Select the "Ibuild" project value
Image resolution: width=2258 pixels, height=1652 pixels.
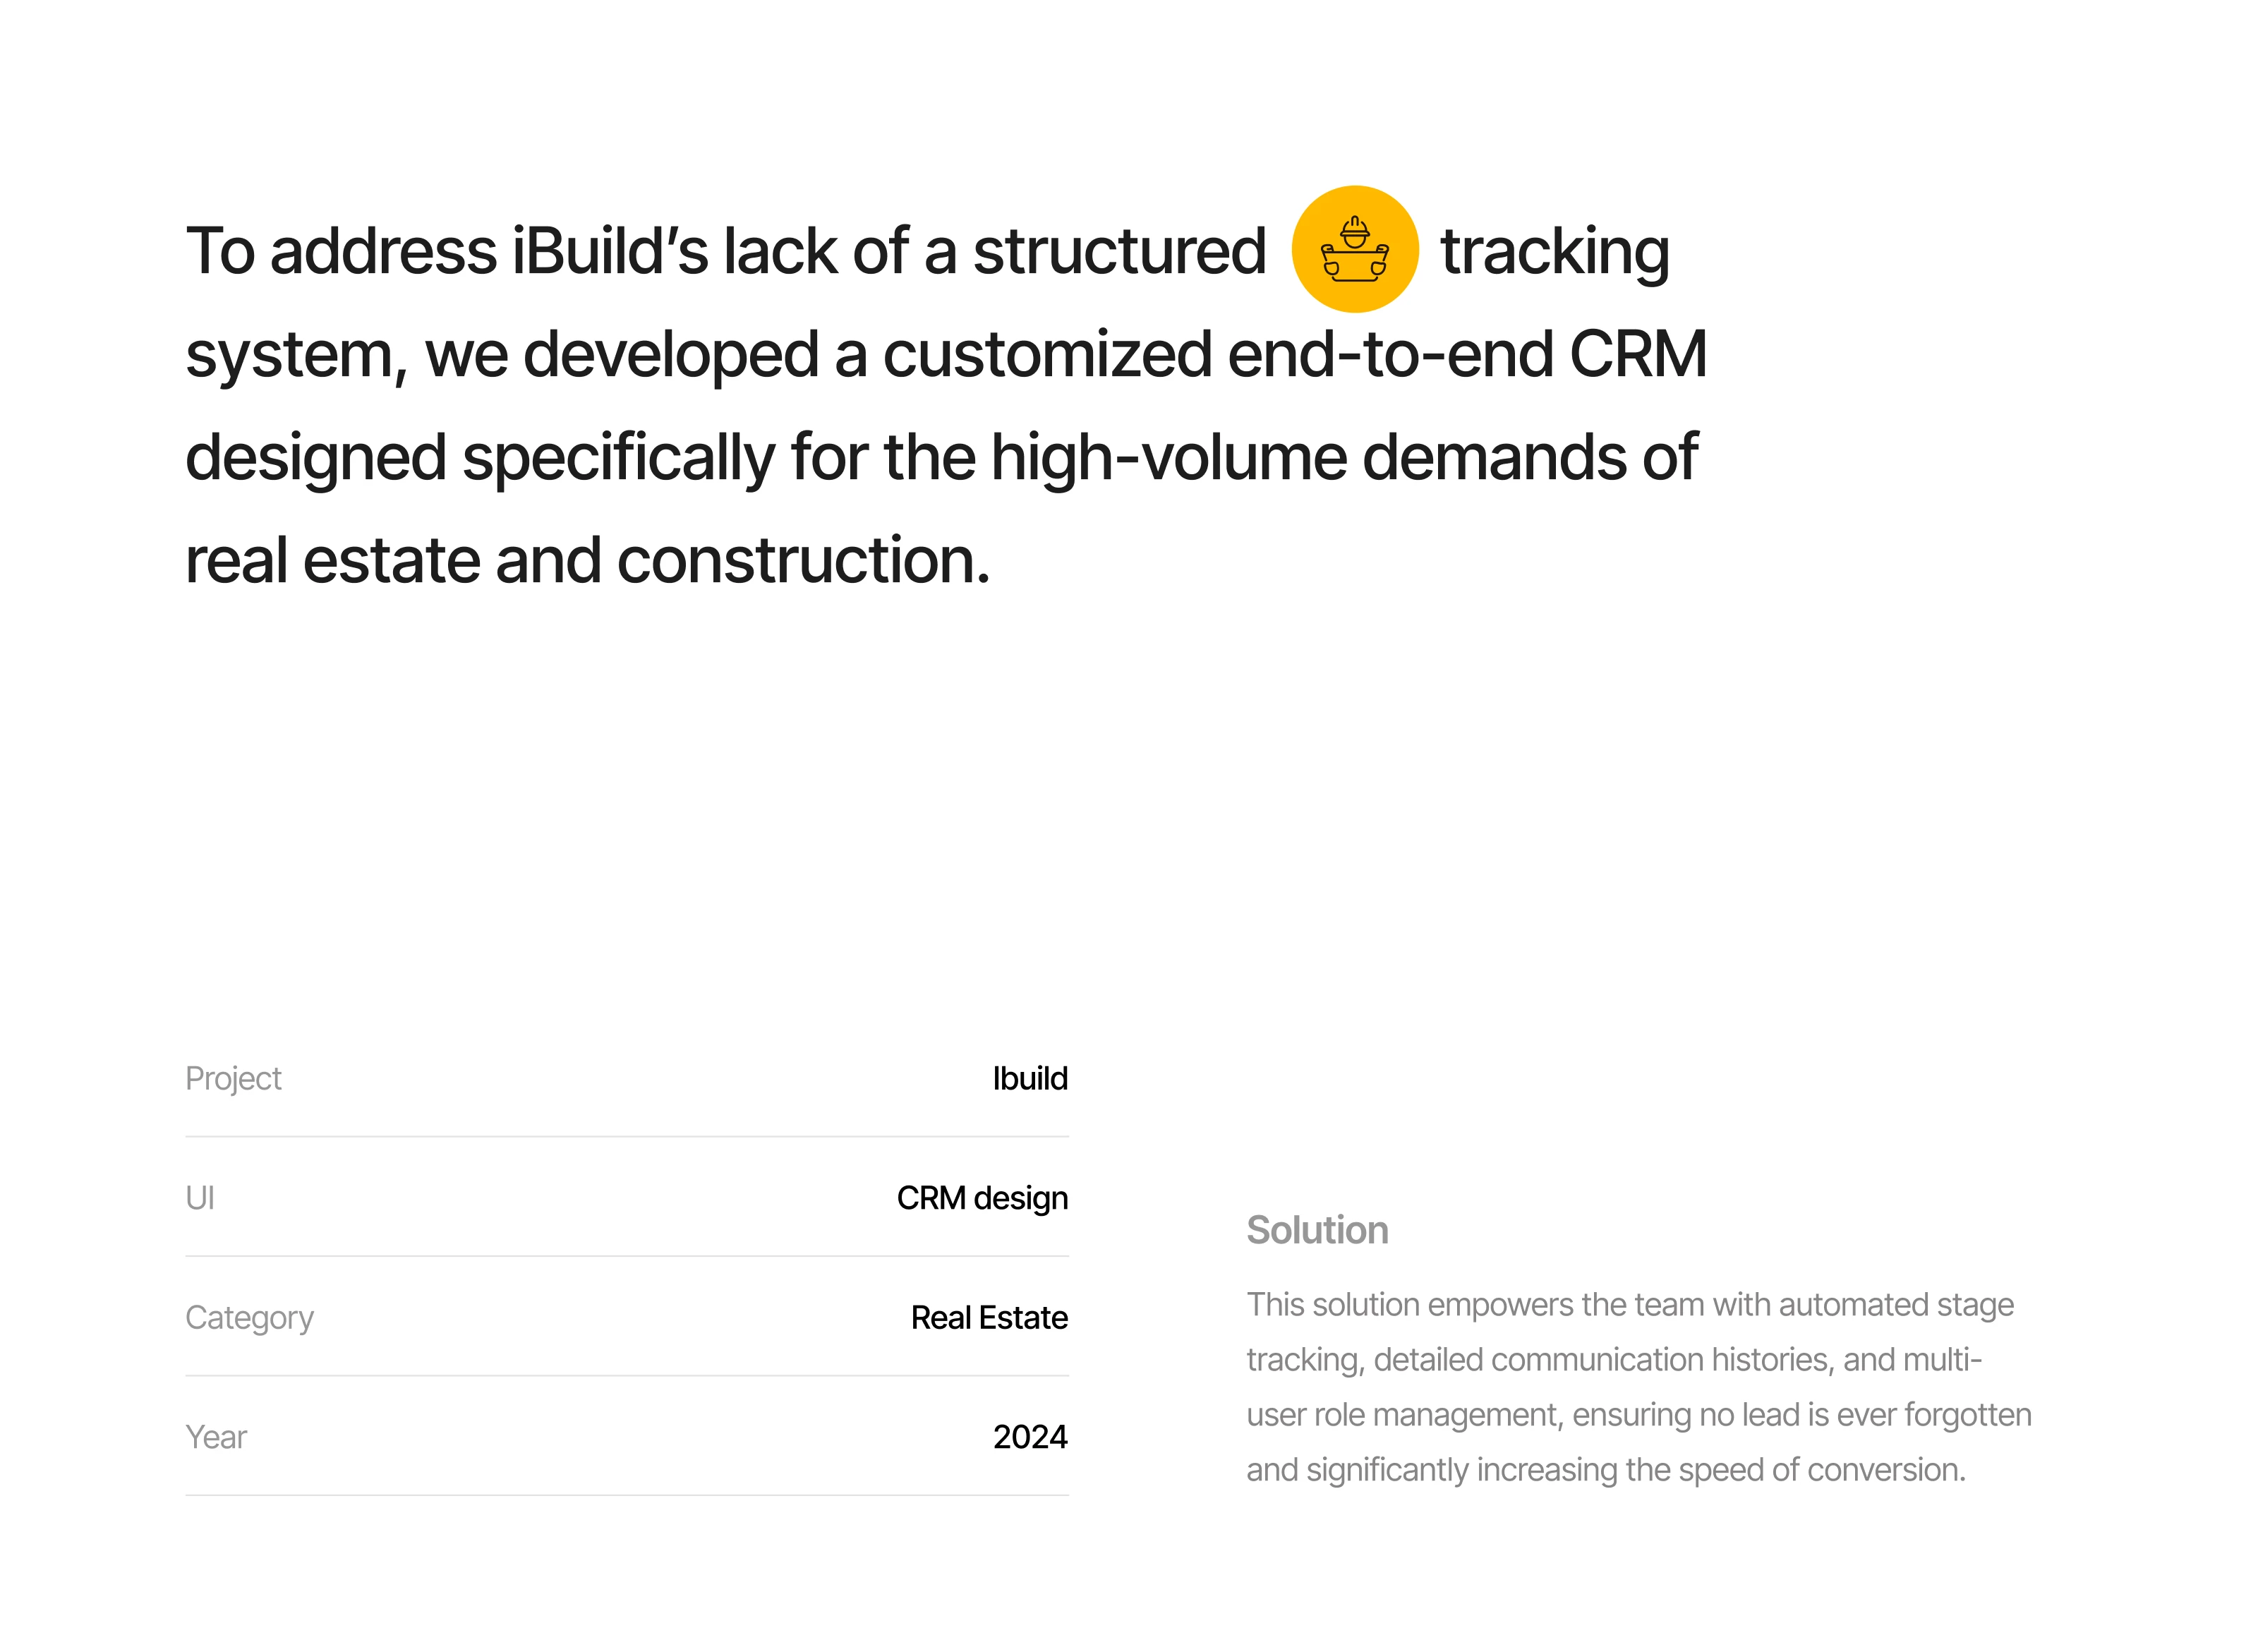click(1029, 1078)
